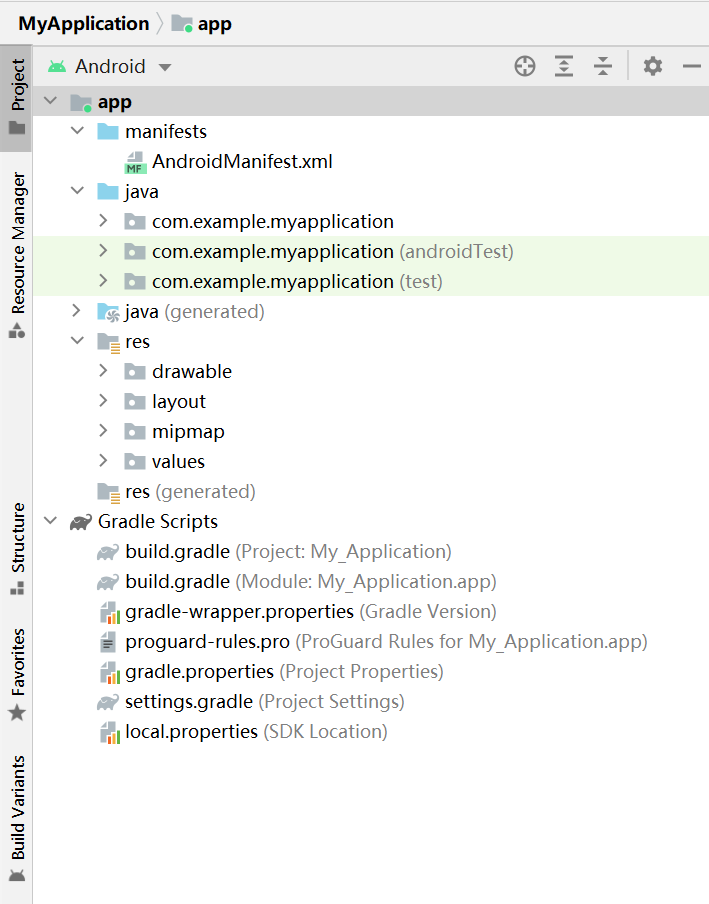
Task: Click the Gradle Scripts elephant icon
Action: pos(81,522)
